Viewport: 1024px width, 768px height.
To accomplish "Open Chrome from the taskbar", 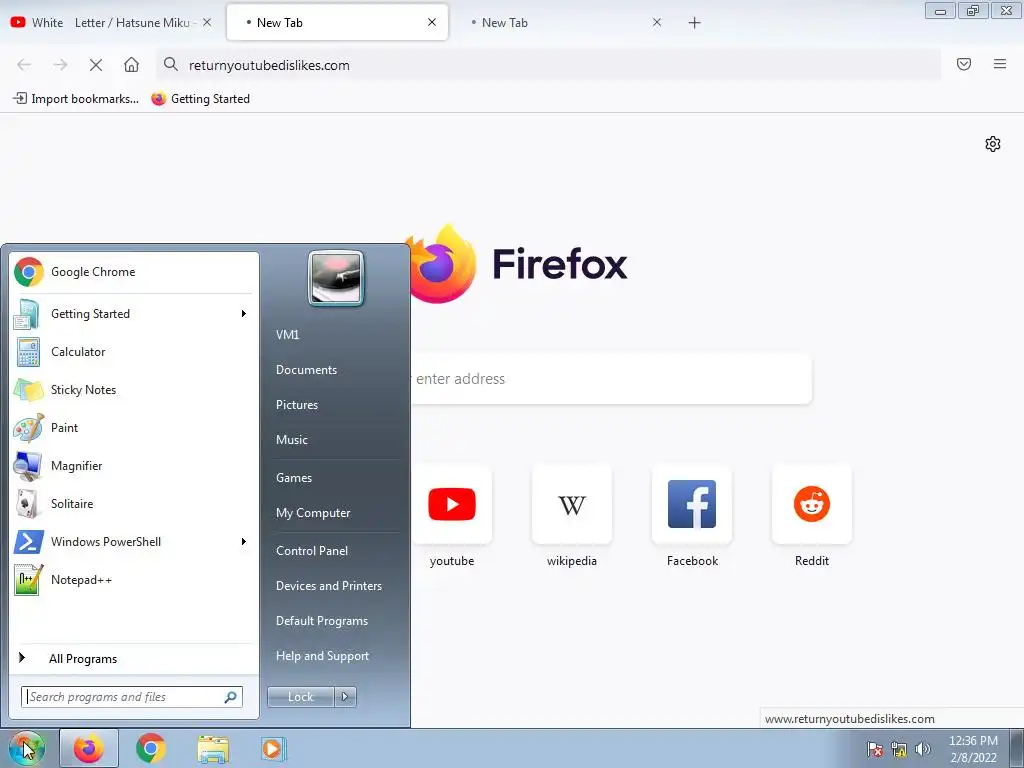I will pyautogui.click(x=151, y=748).
